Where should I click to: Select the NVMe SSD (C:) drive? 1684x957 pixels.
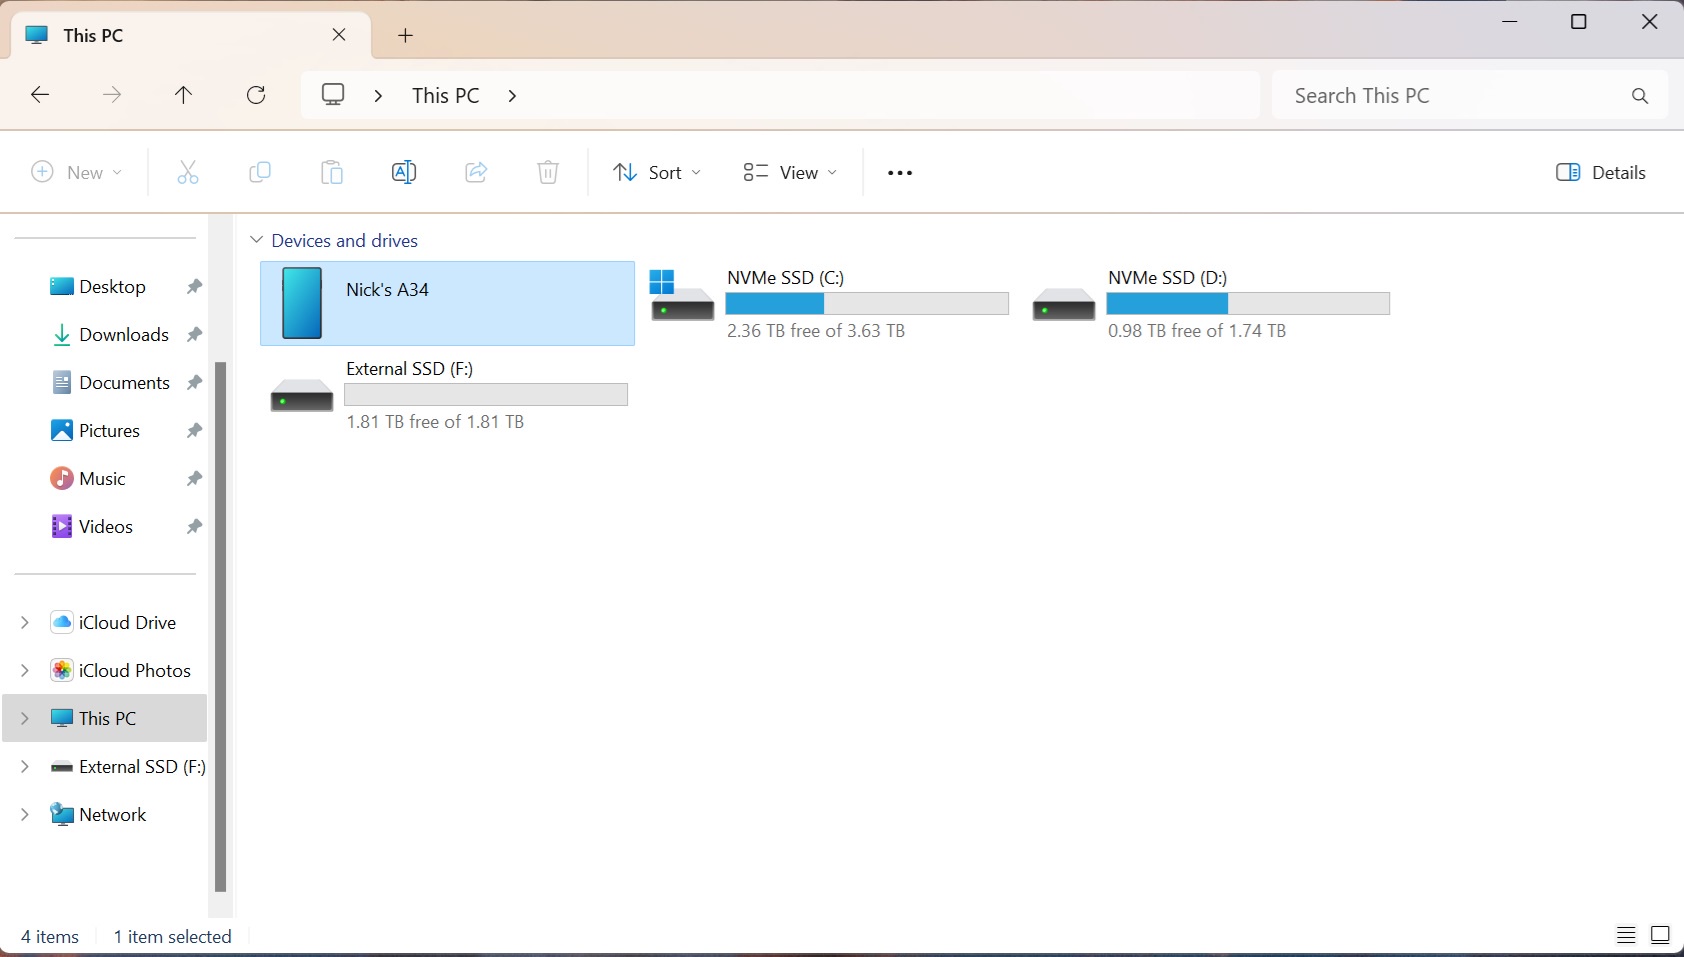coord(828,303)
